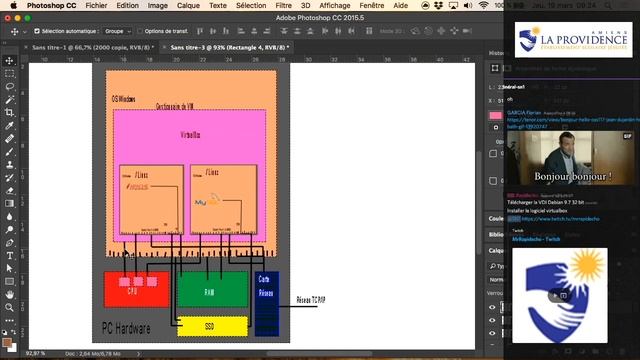The height and width of the screenshot is (360, 640).
Task: Open the Sélection menu
Action: coord(251,5)
